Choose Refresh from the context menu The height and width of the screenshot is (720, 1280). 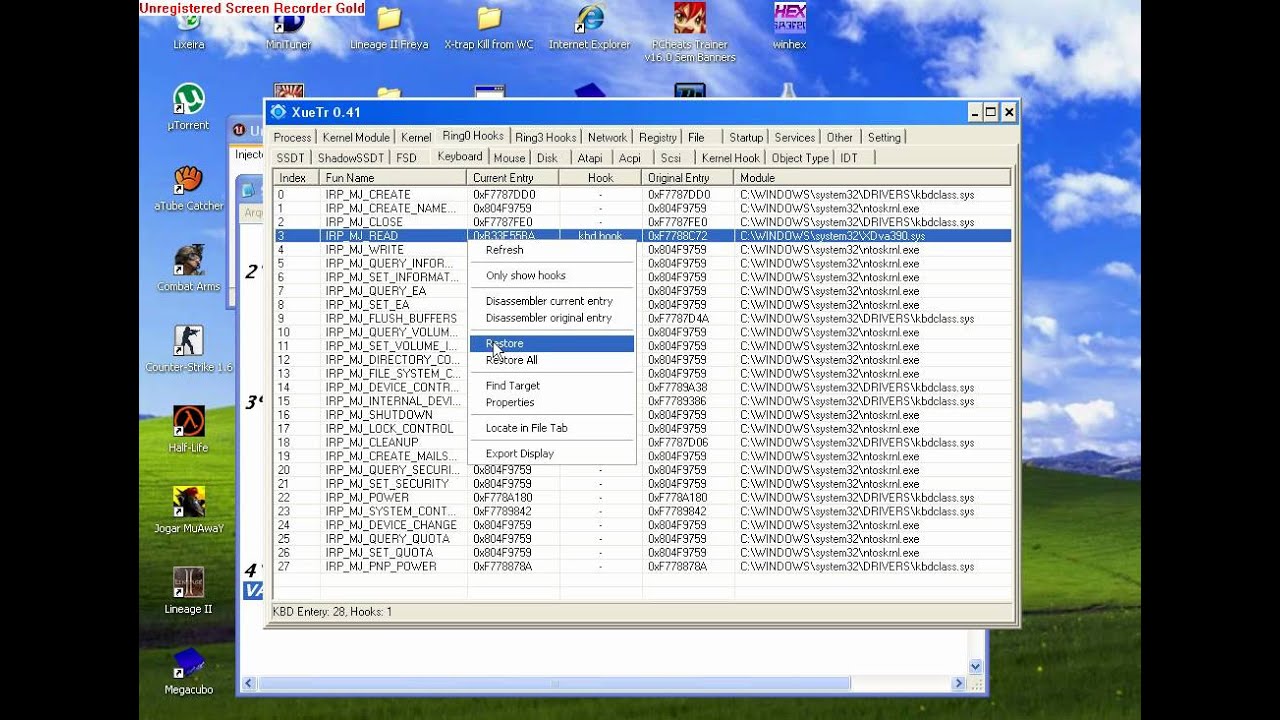point(551,250)
